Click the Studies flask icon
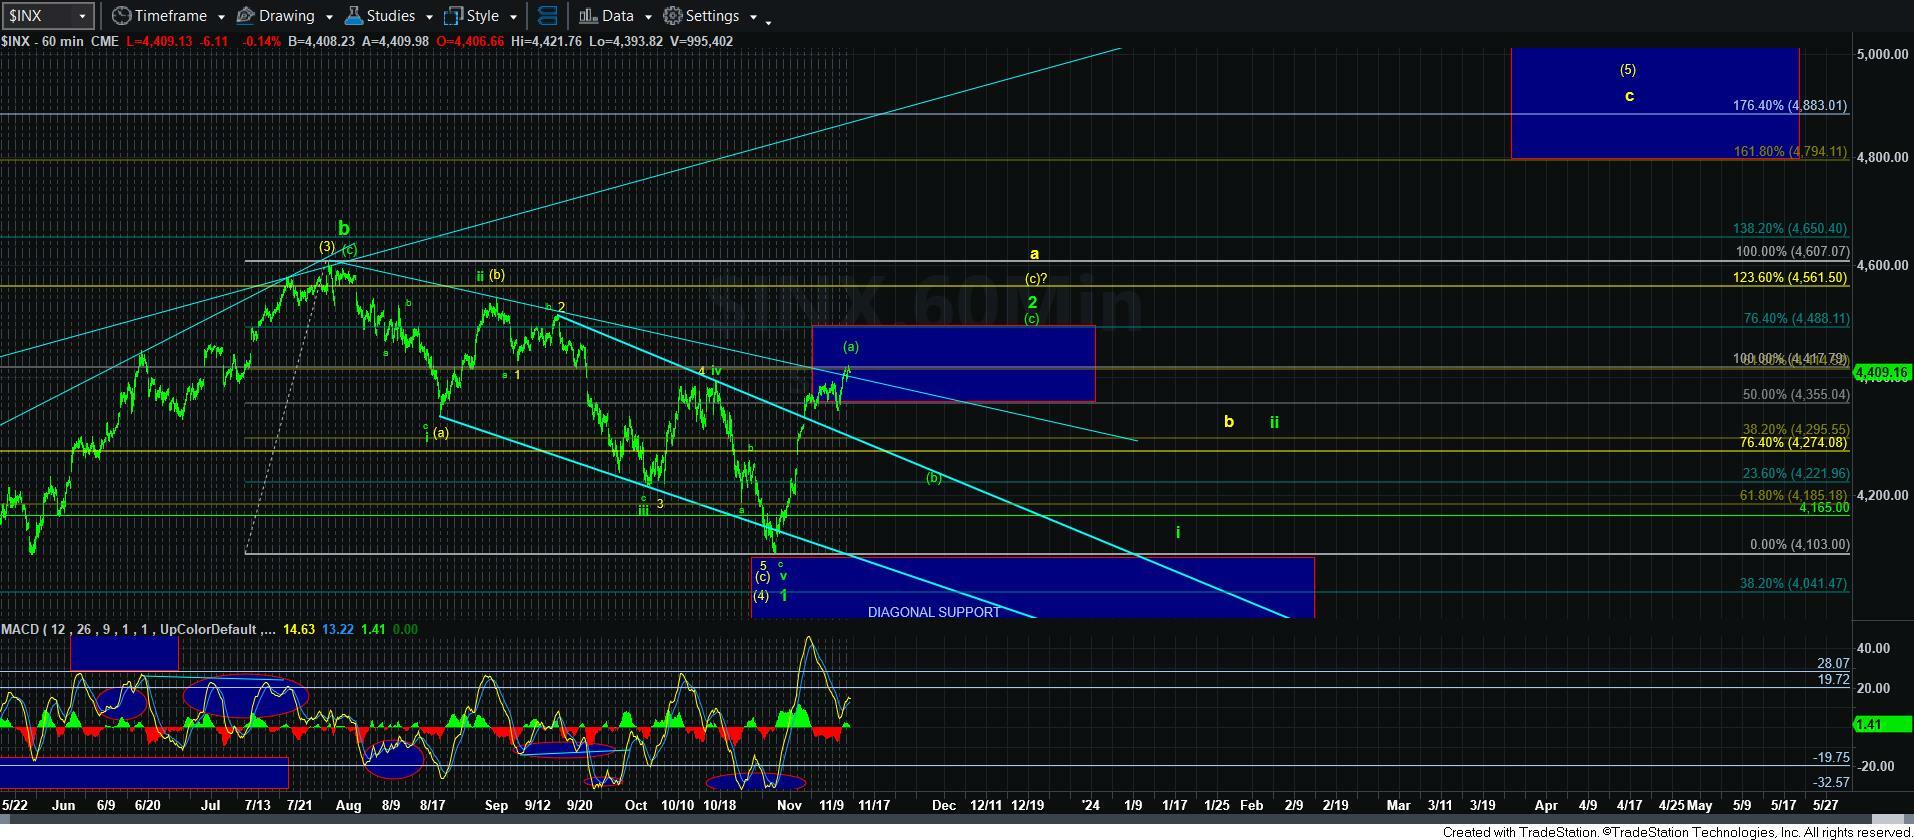Image resolution: width=1914 pixels, height=840 pixels. pyautogui.click(x=353, y=16)
